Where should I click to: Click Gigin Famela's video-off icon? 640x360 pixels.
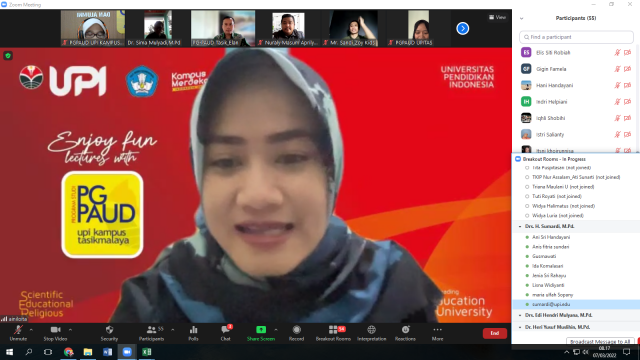click(627, 69)
